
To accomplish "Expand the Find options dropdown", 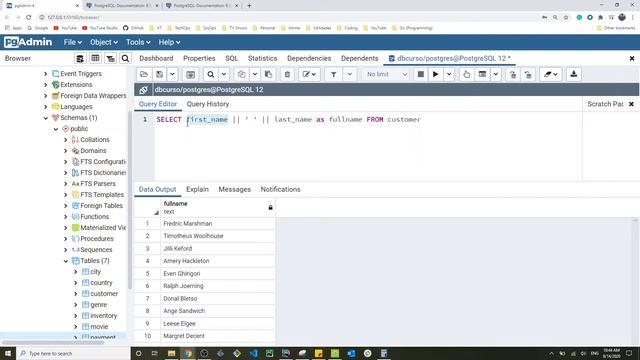I will (x=224, y=74).
